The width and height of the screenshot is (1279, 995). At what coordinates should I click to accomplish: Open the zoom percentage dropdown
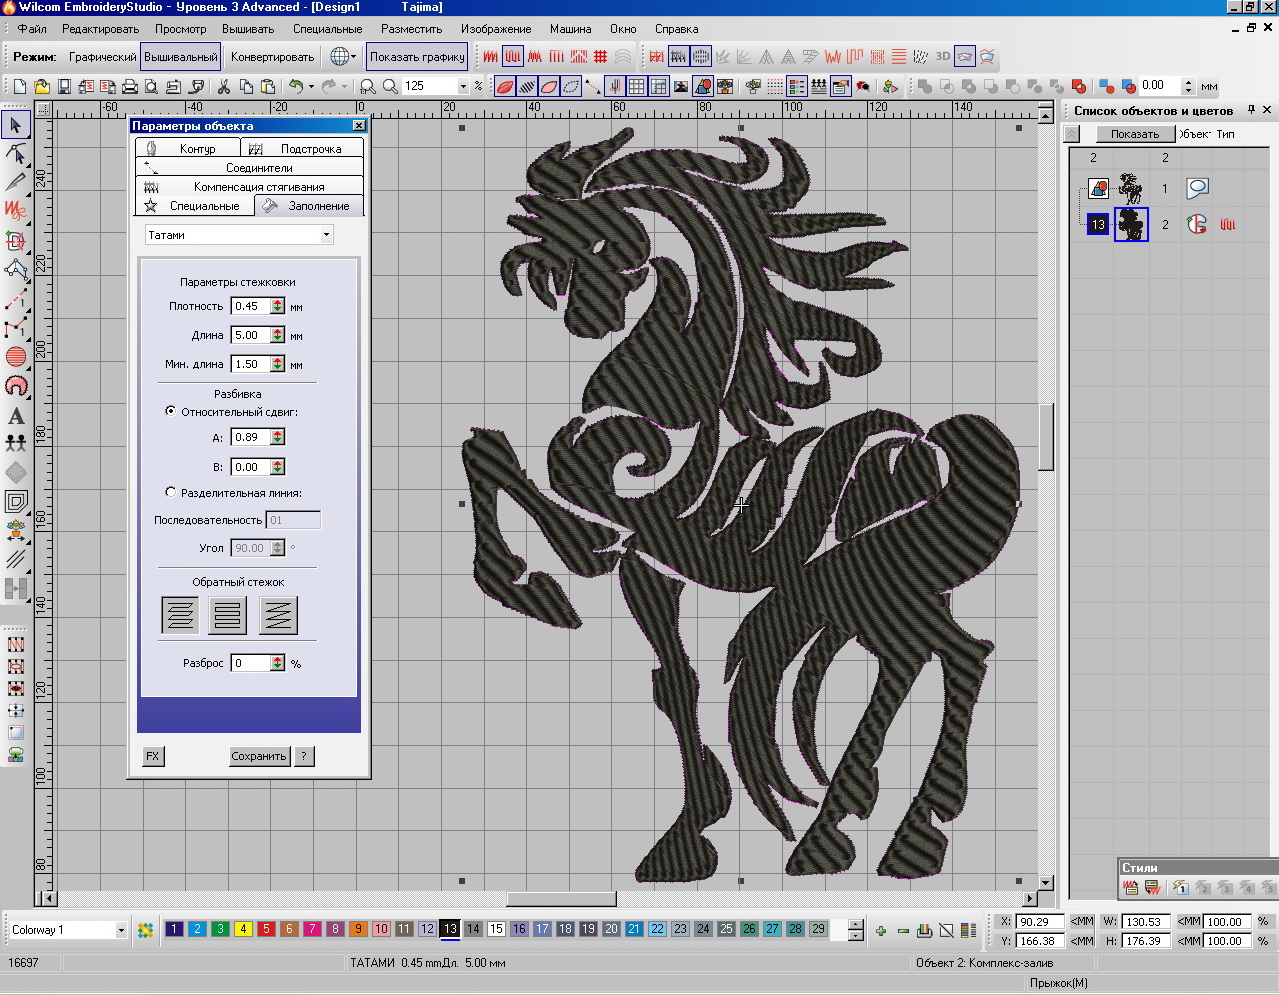click(463, 87)
